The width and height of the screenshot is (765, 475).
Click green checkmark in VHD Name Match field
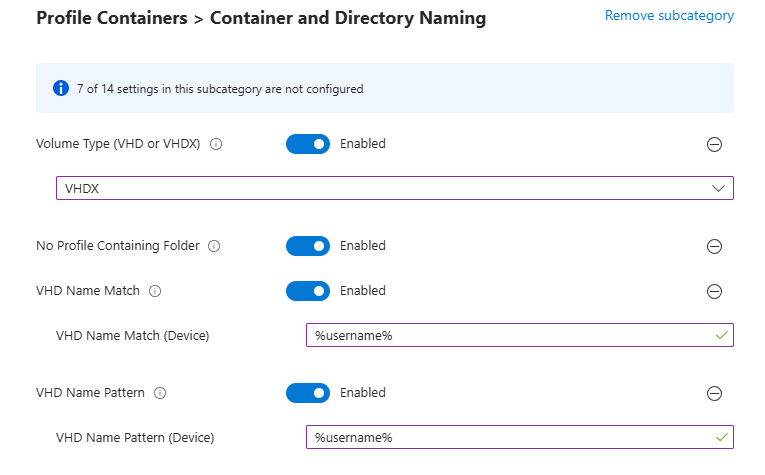coord(720,335)
